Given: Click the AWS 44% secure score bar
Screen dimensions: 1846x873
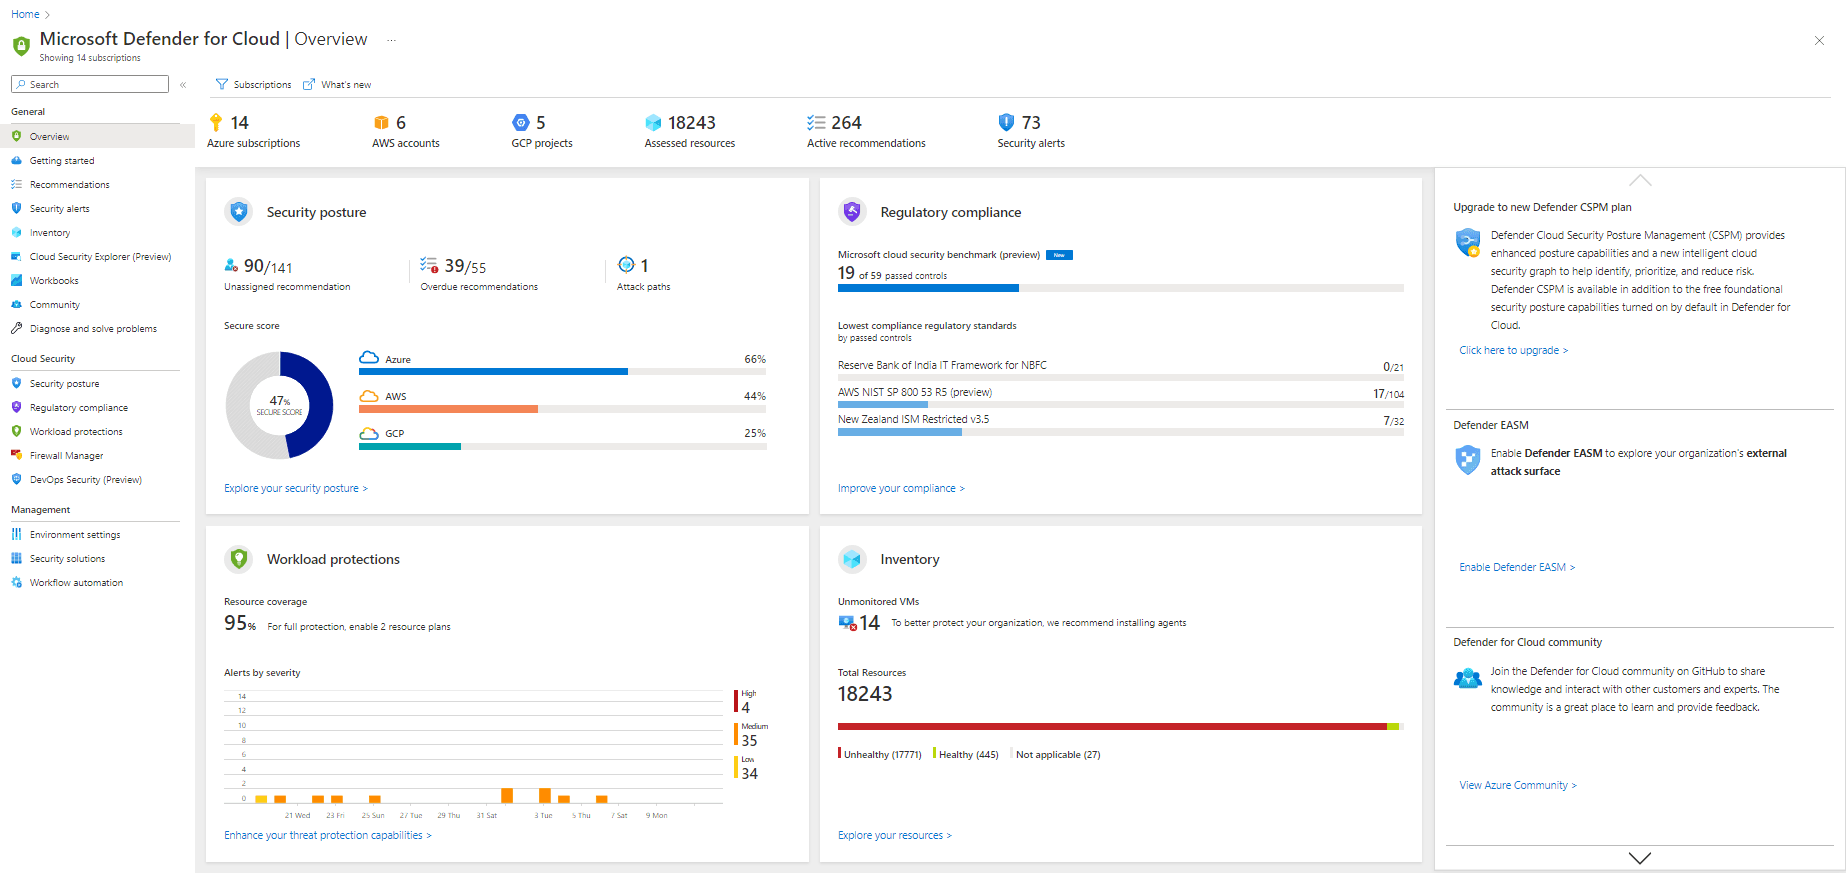Looking at the screenshot, I should (563, 408).
